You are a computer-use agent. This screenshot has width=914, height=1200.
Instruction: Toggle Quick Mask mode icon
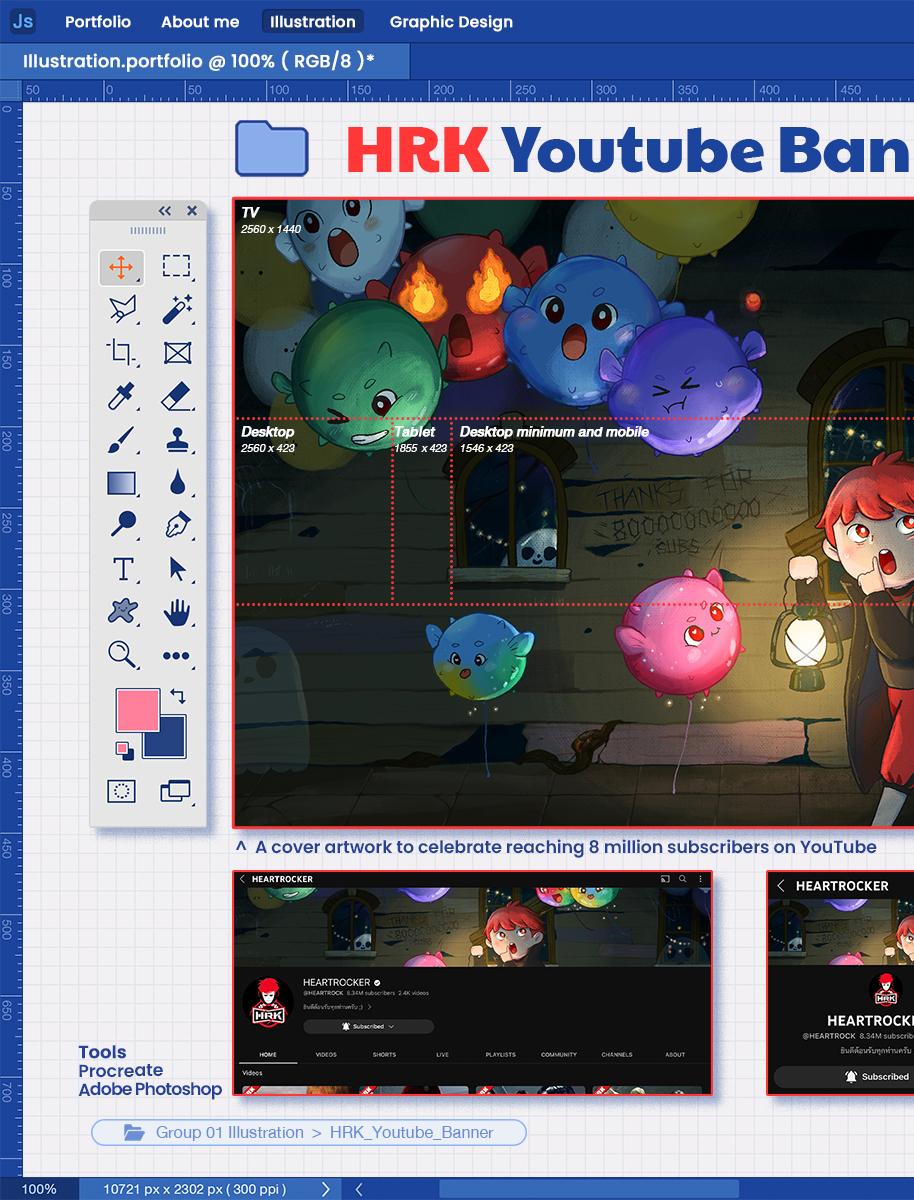(x=121, y=791)
